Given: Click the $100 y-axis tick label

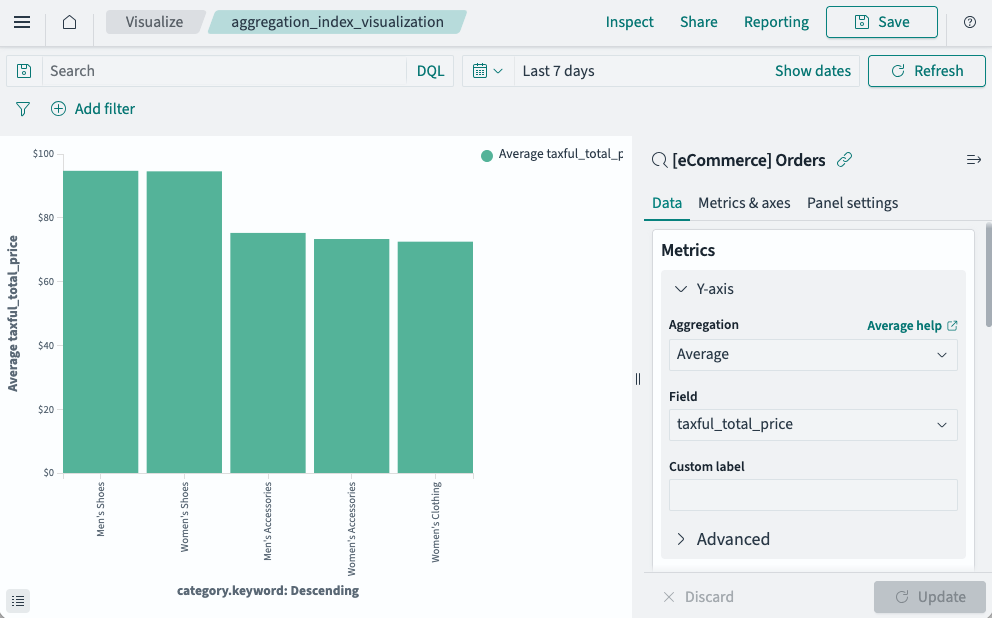Looking at the screenshot, I should 44,154.
